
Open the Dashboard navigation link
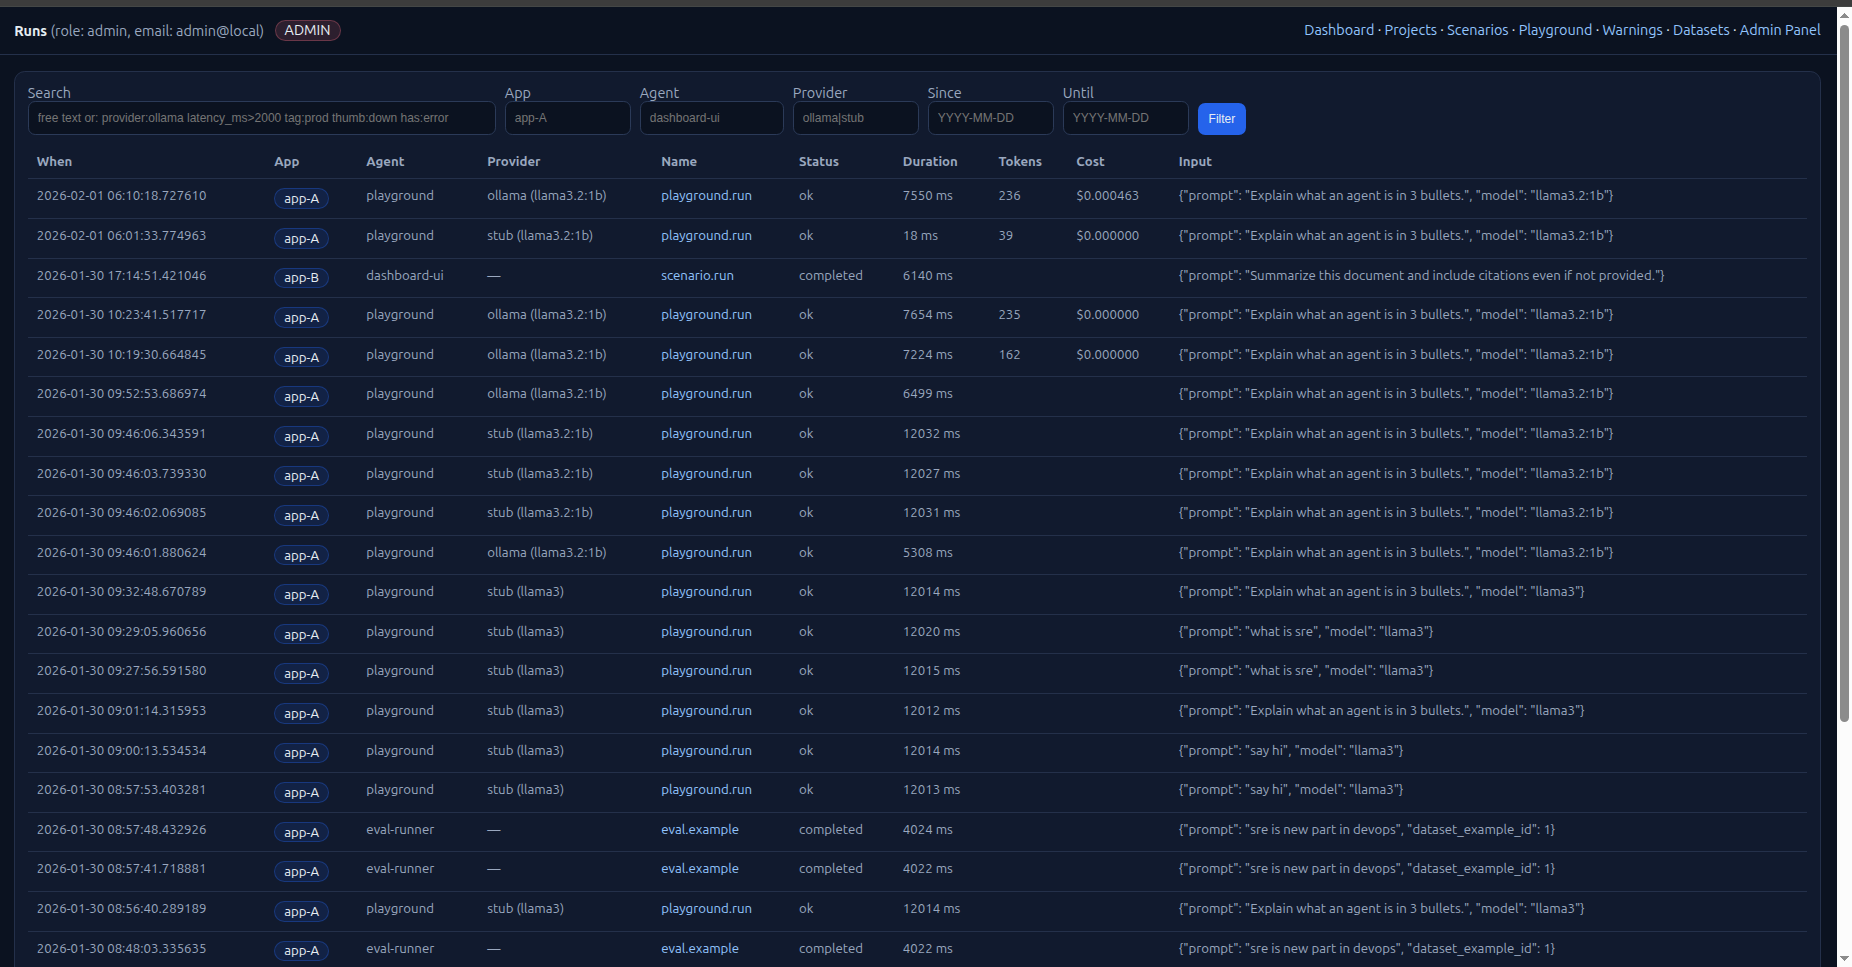point(1338,30)
